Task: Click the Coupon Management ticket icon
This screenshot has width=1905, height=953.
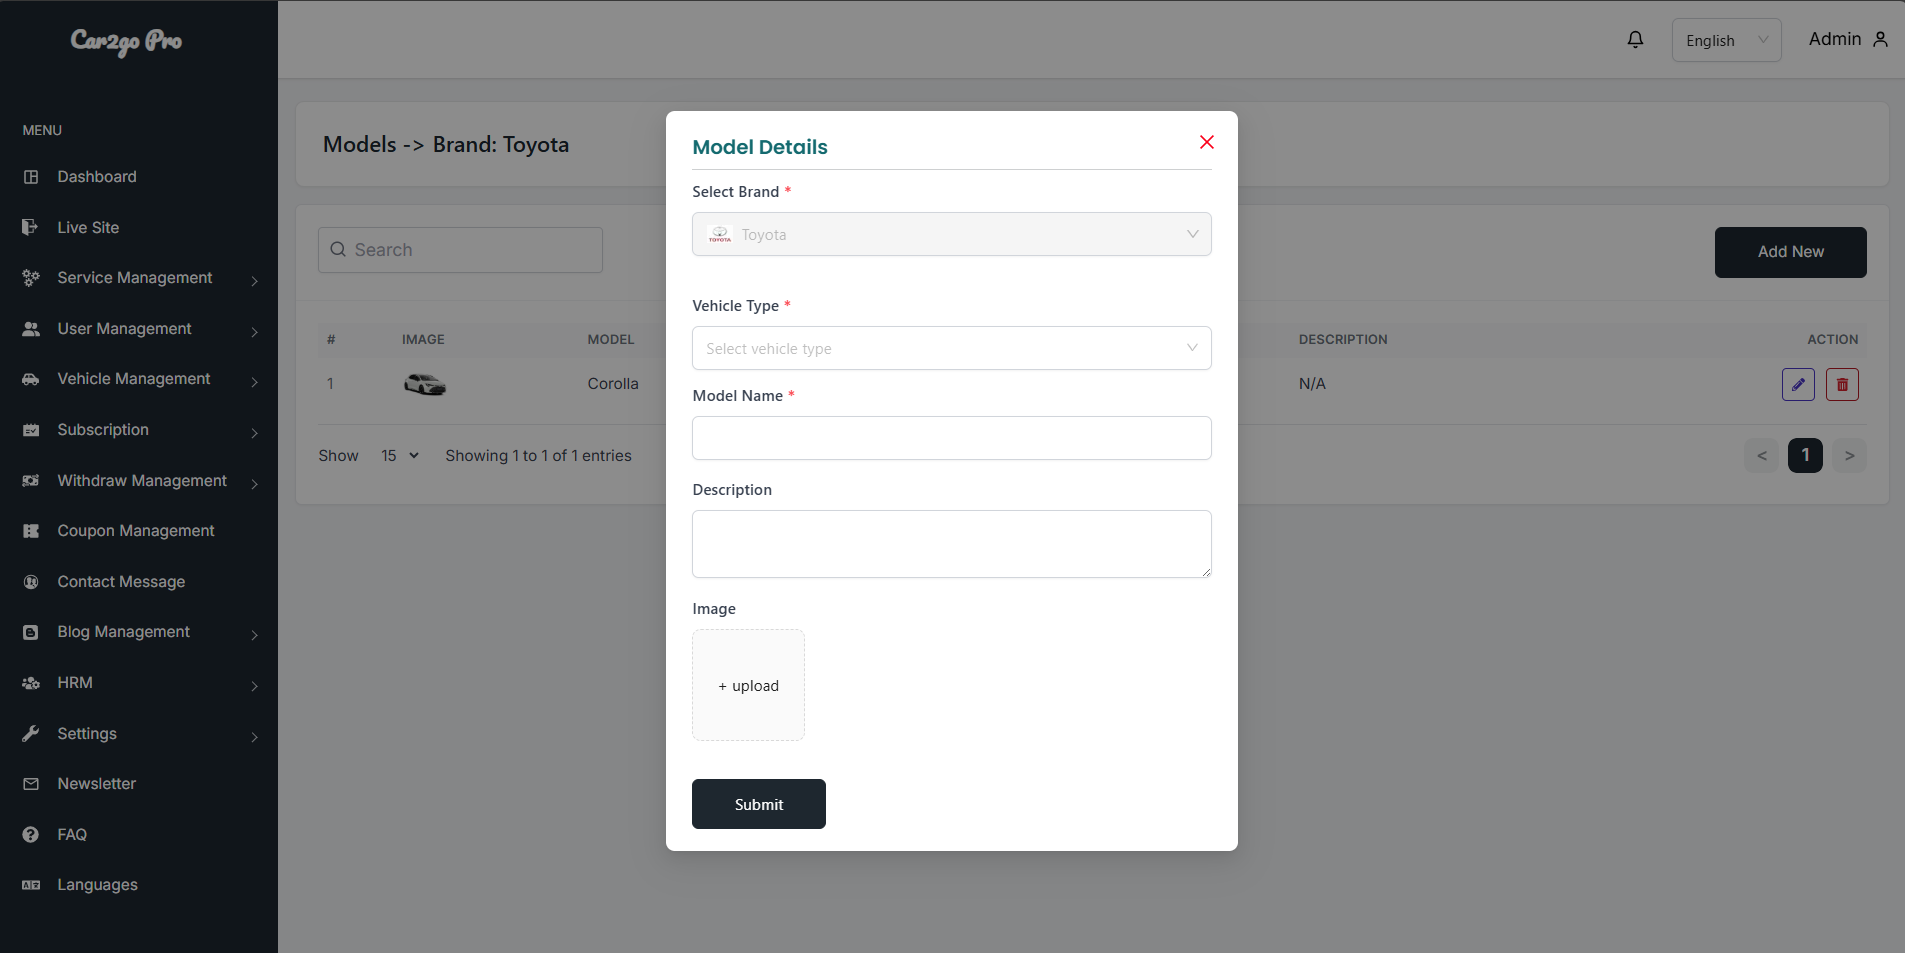Action: (x=31, y=531)
